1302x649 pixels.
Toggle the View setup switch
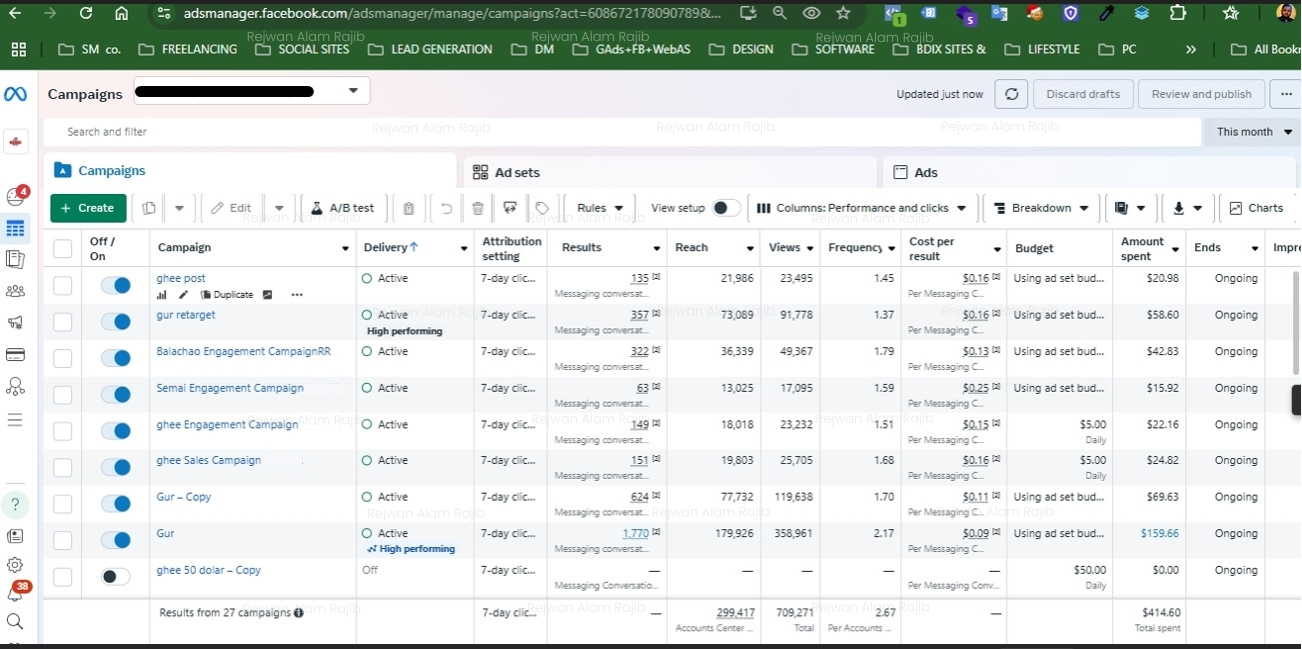click(x=726, y=208)
